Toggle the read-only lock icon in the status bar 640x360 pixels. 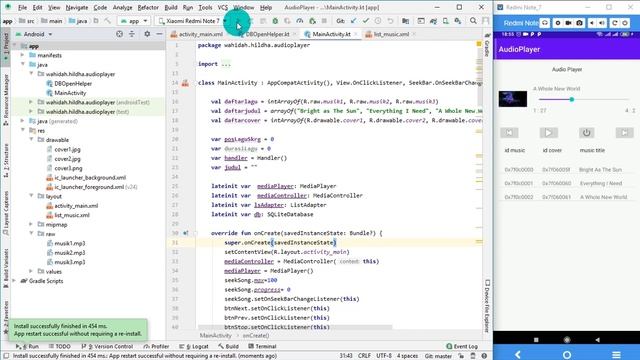click(x=461, y=356)
